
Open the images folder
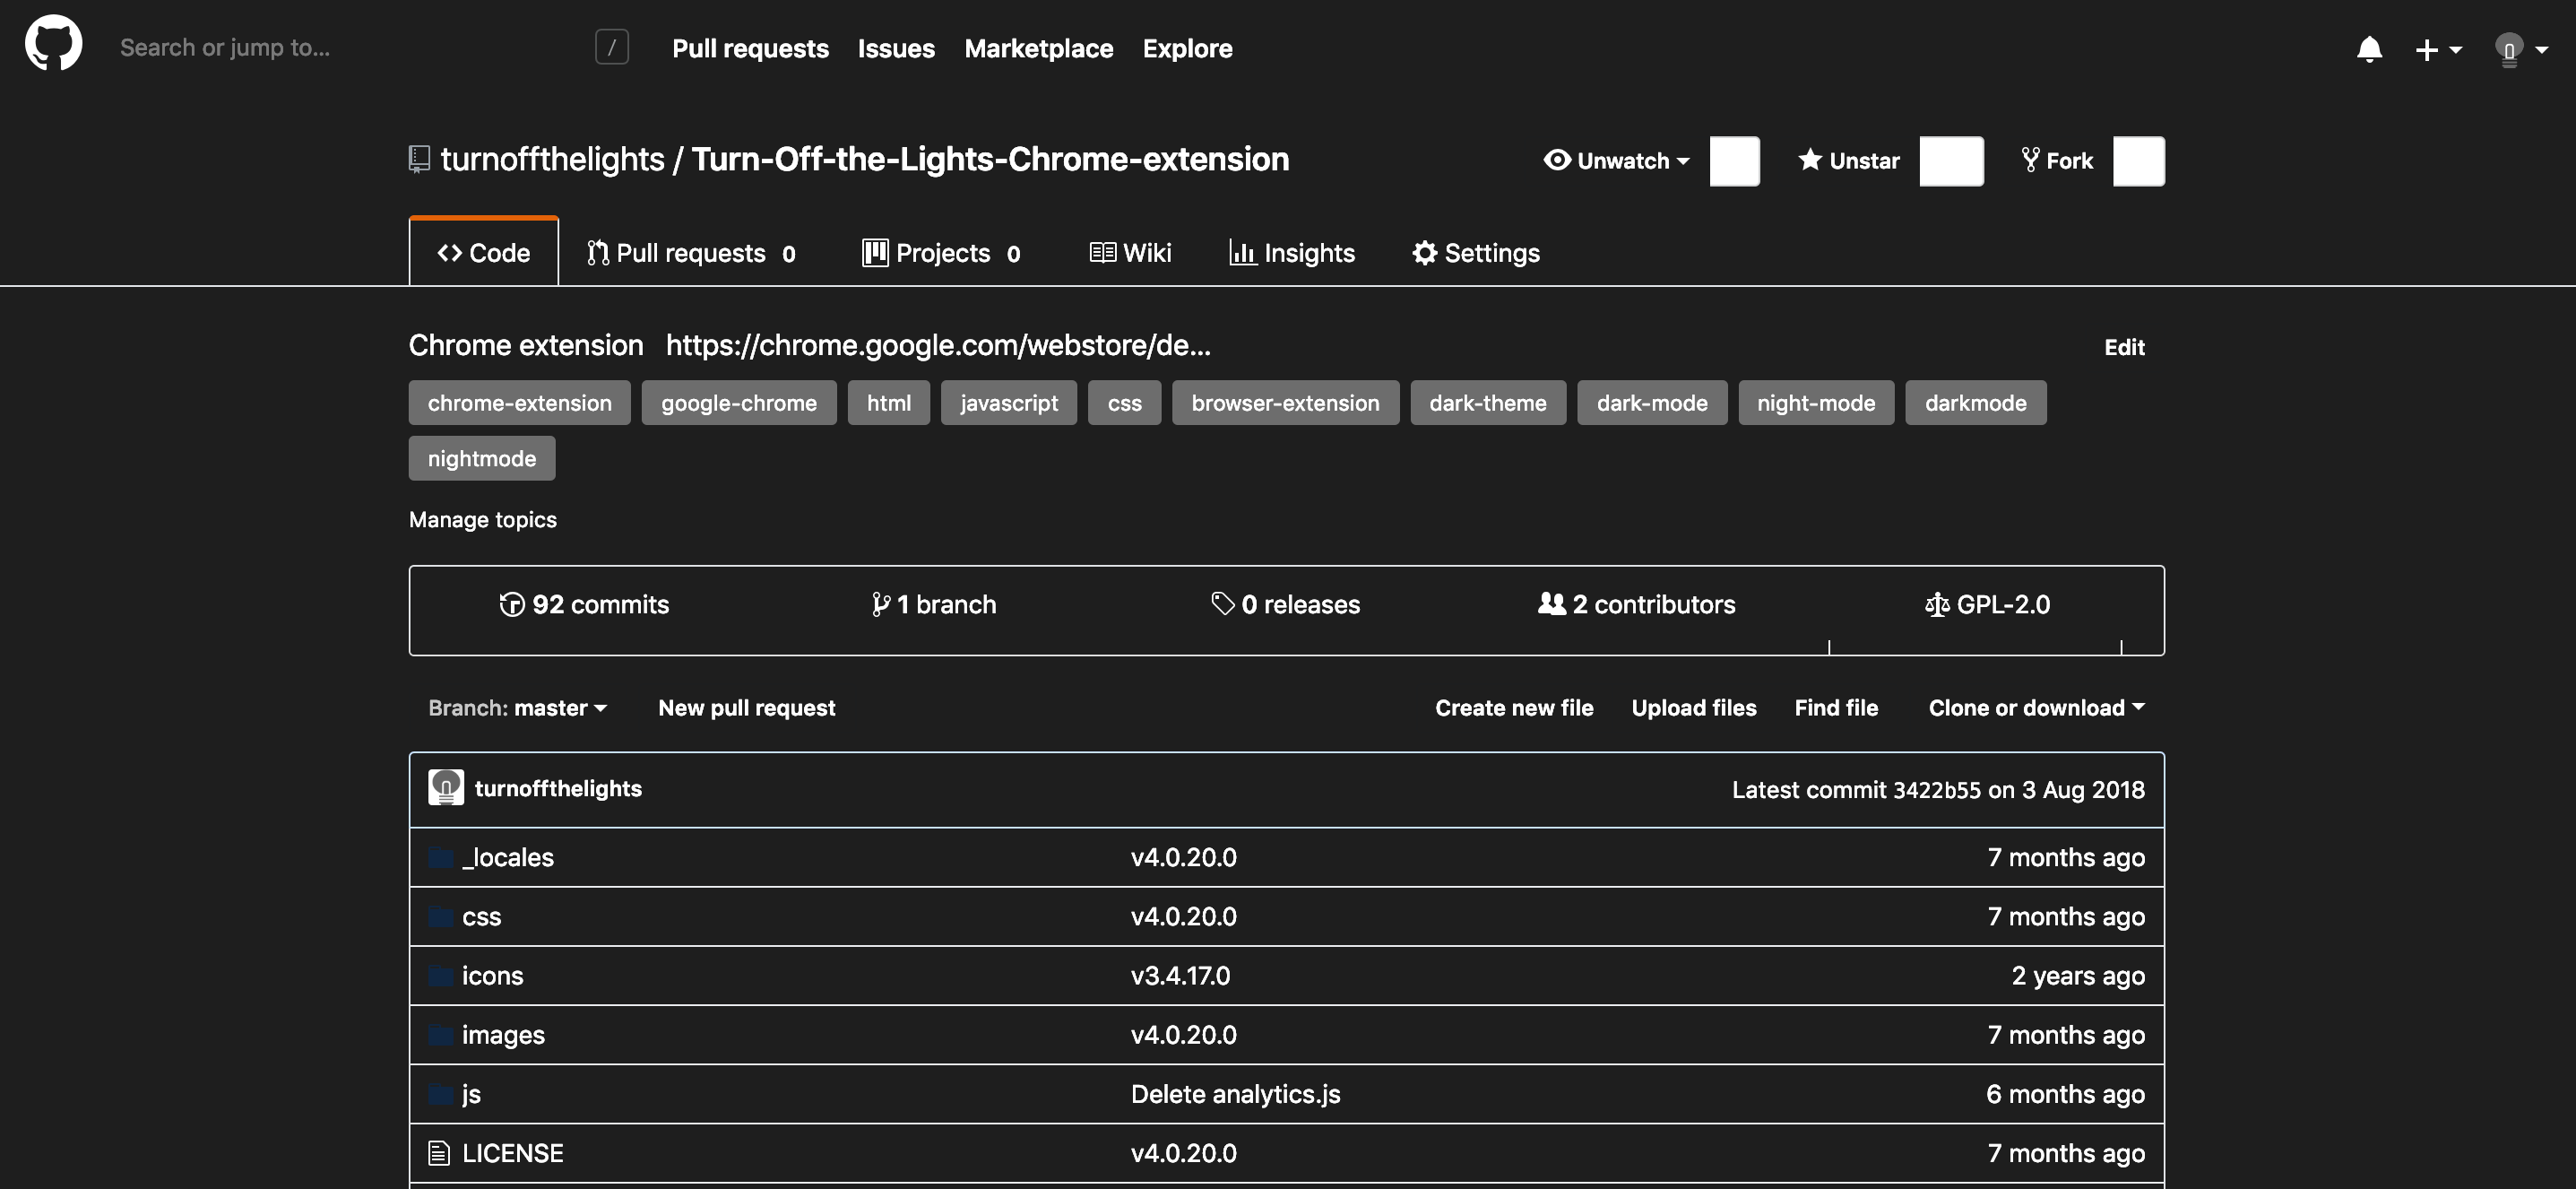pos(503,1034)
